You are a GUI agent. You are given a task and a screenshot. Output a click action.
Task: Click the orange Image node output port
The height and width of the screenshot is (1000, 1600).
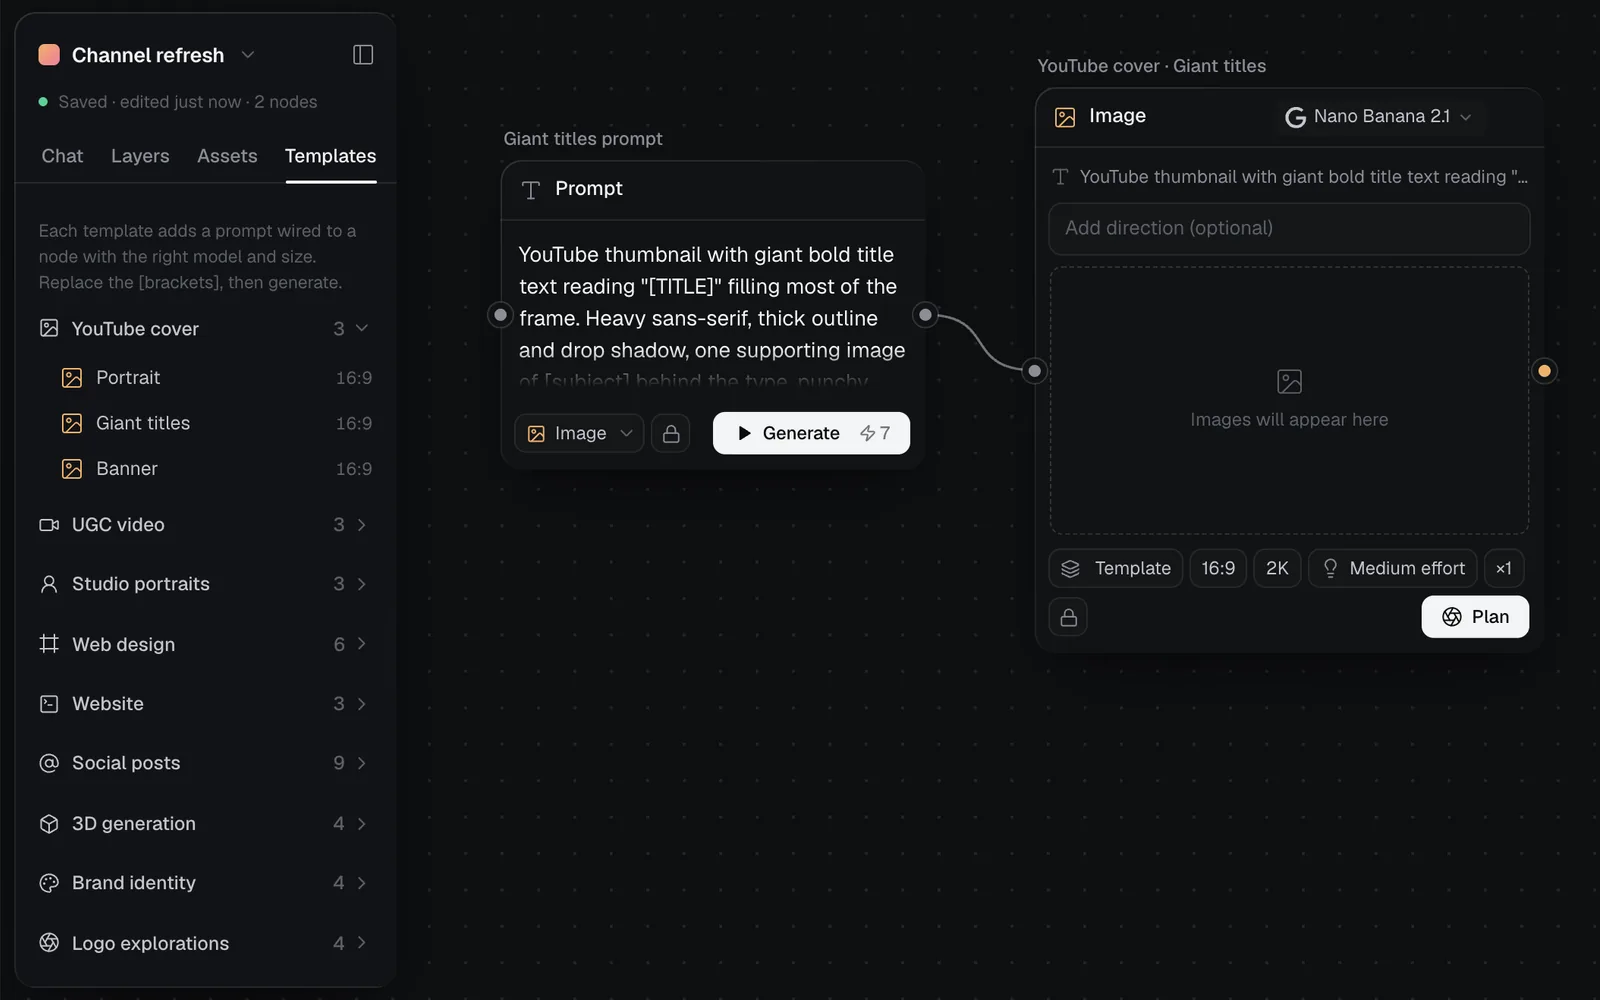pyautogui.click(x=1545, y=371)
